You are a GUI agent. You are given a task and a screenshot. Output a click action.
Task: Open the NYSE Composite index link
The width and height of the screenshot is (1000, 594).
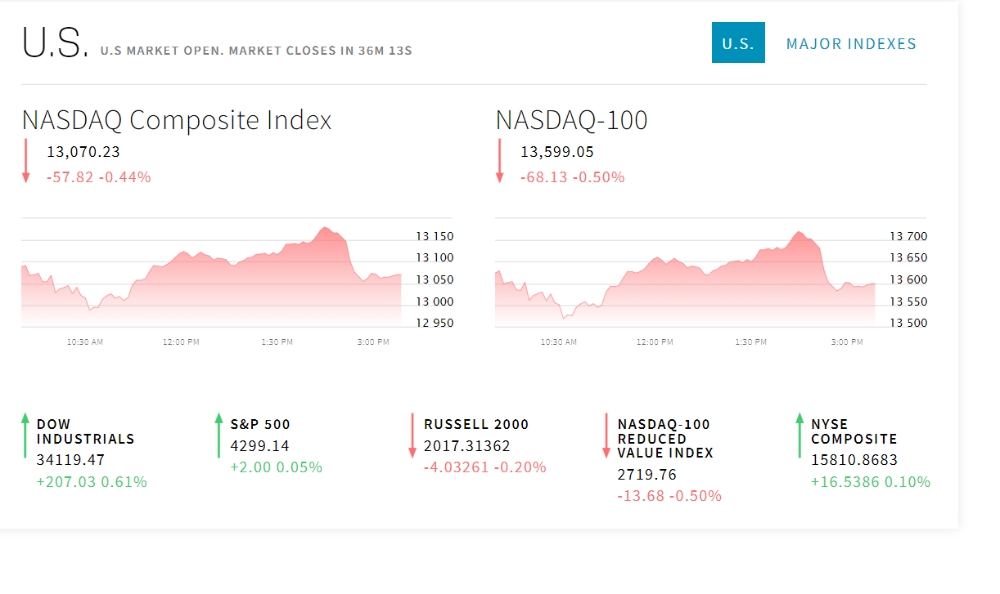854,431
